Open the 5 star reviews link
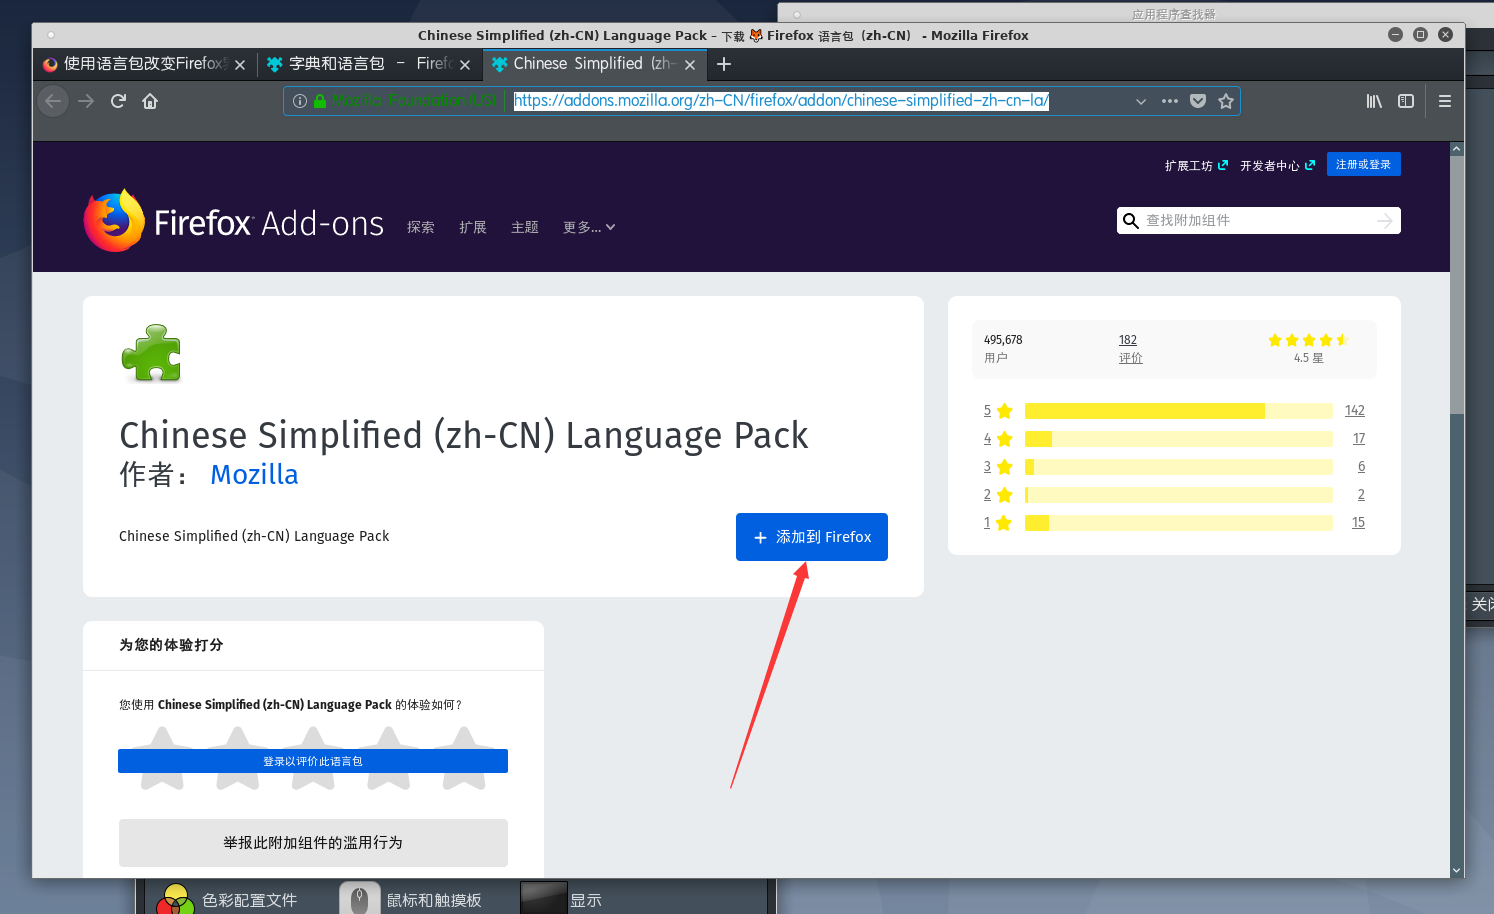 click(998, 411)
